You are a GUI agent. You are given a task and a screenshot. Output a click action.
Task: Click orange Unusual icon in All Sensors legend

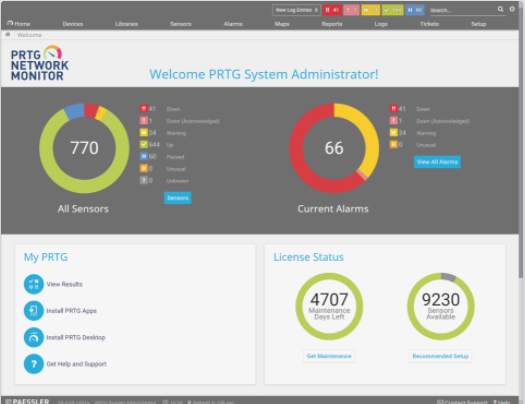tap(144, 168)
